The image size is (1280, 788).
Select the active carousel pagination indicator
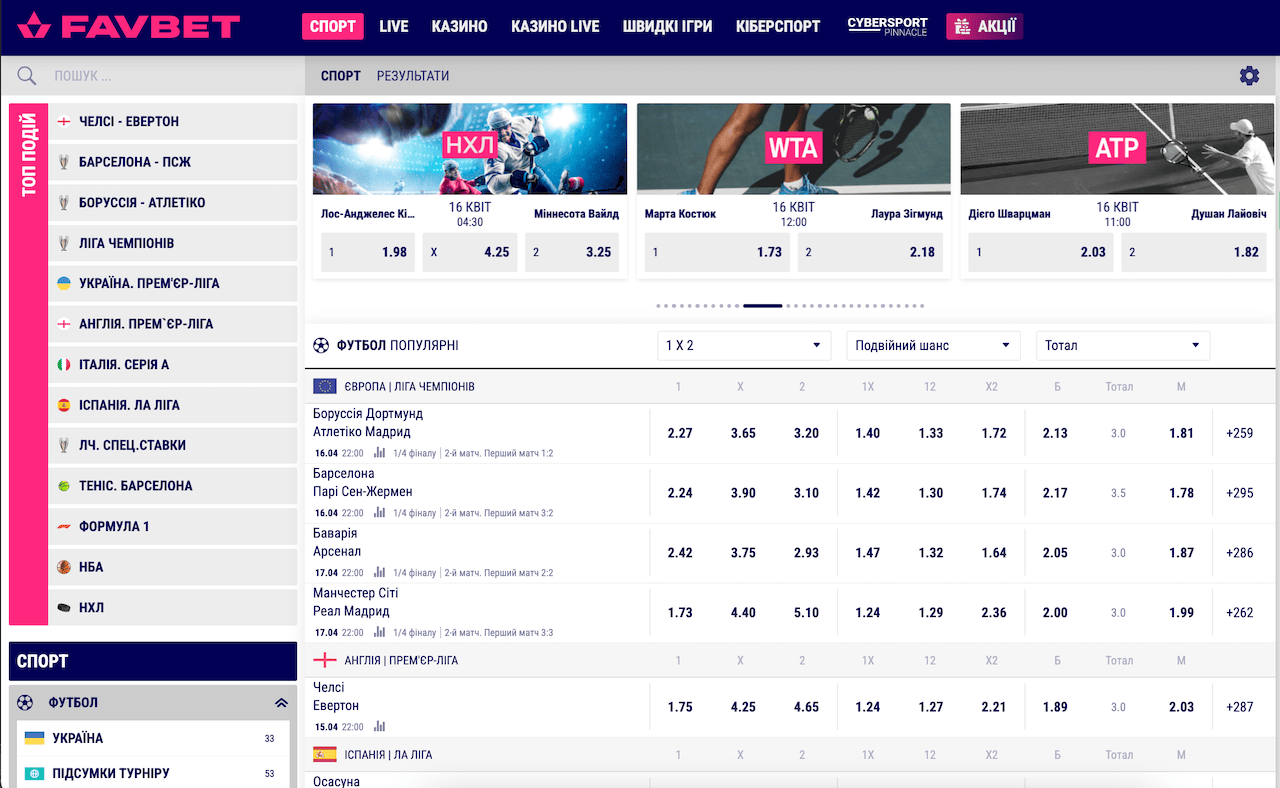point(763,305)
